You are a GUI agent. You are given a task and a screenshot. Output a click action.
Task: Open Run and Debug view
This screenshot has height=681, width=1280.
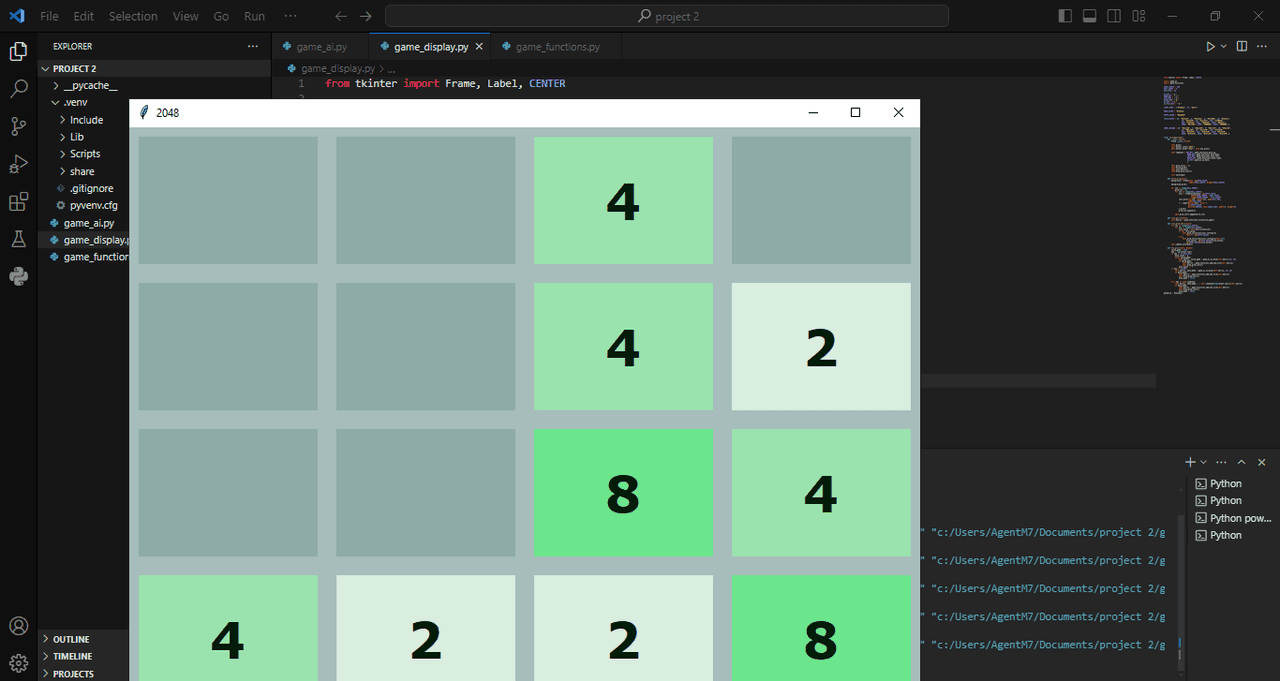(18, 164)
